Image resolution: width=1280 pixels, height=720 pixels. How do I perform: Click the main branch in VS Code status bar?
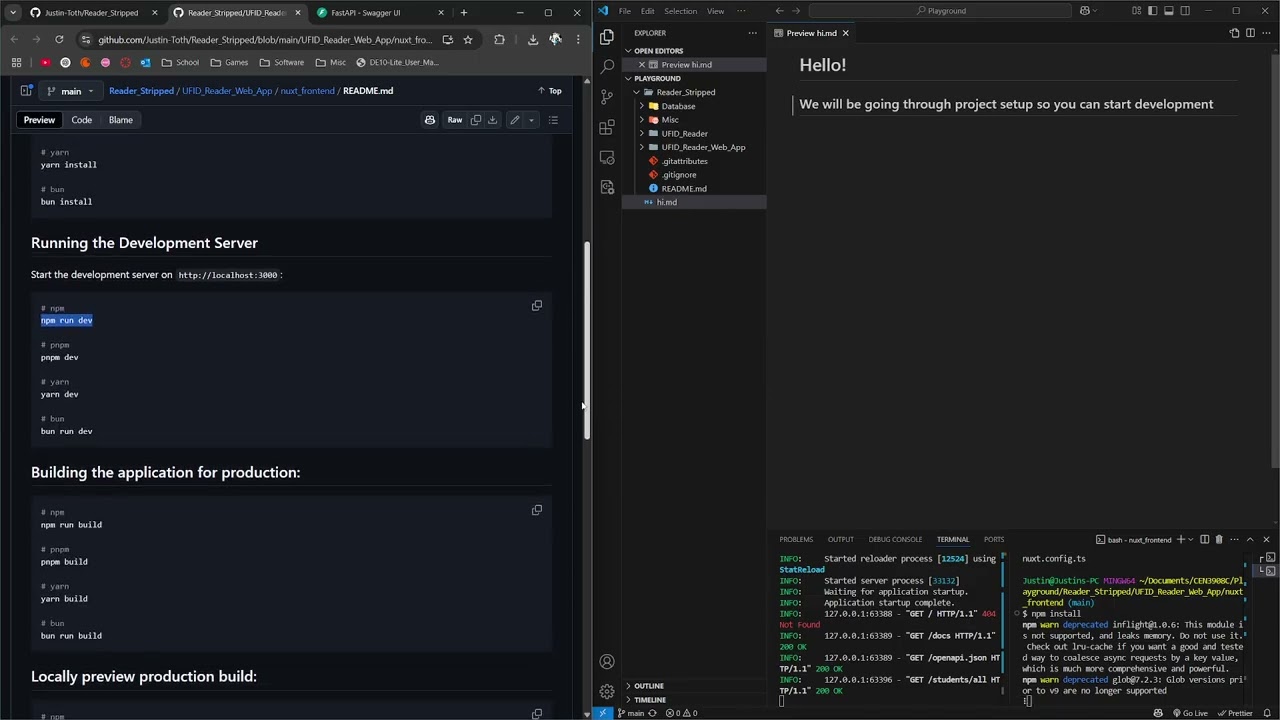click(x=630, y=713)
